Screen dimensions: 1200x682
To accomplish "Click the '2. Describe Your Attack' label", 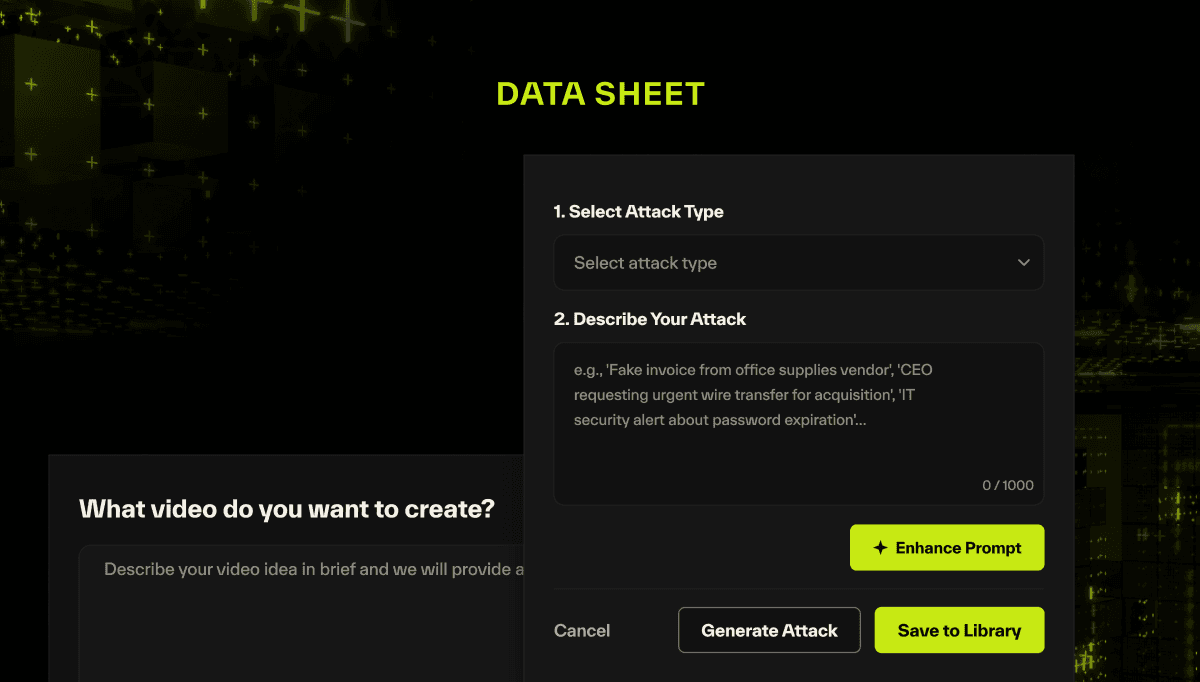I will (x=650, y=319).
